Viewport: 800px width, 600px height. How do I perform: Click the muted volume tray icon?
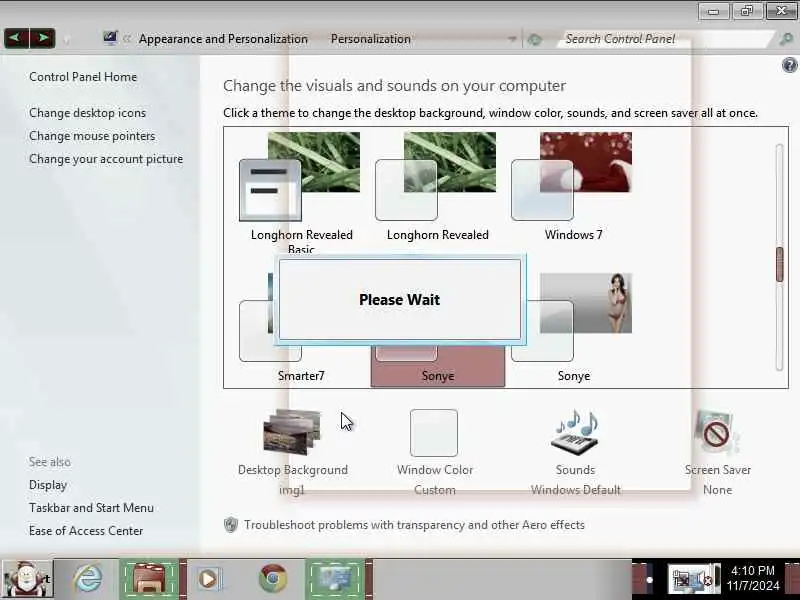(704, 580)
